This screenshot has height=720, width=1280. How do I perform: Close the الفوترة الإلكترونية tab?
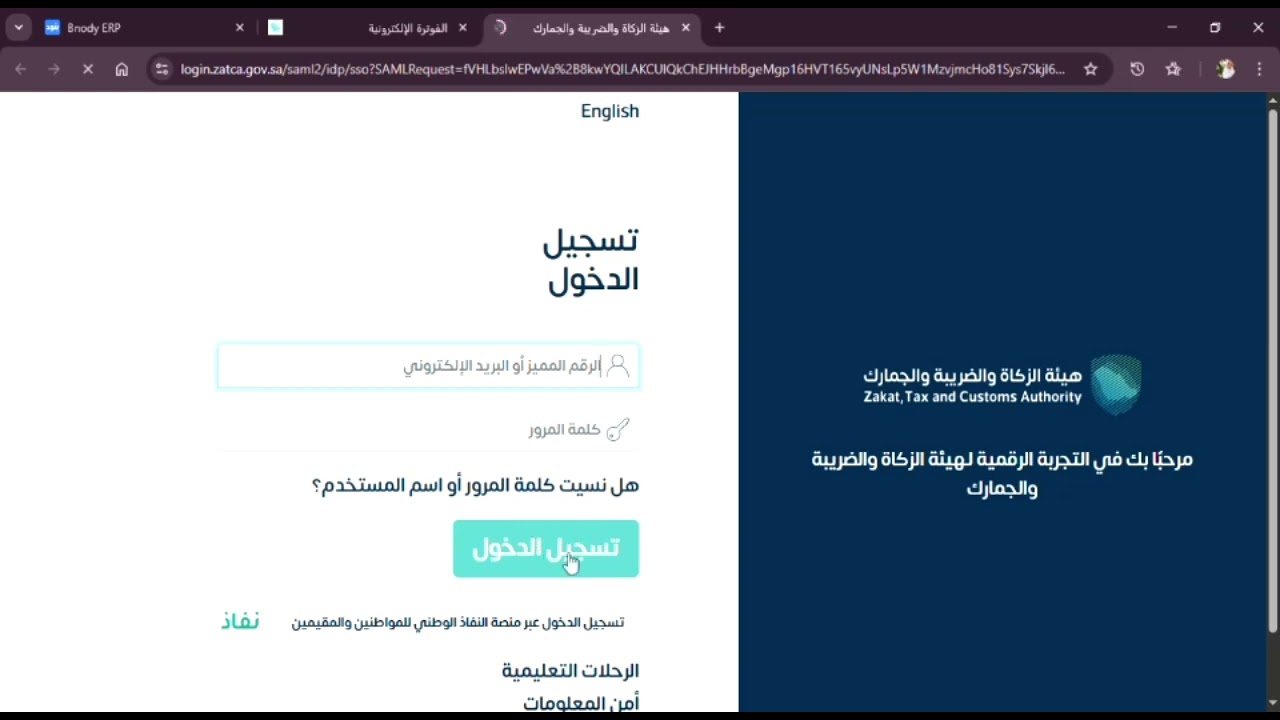pos(462,28)
